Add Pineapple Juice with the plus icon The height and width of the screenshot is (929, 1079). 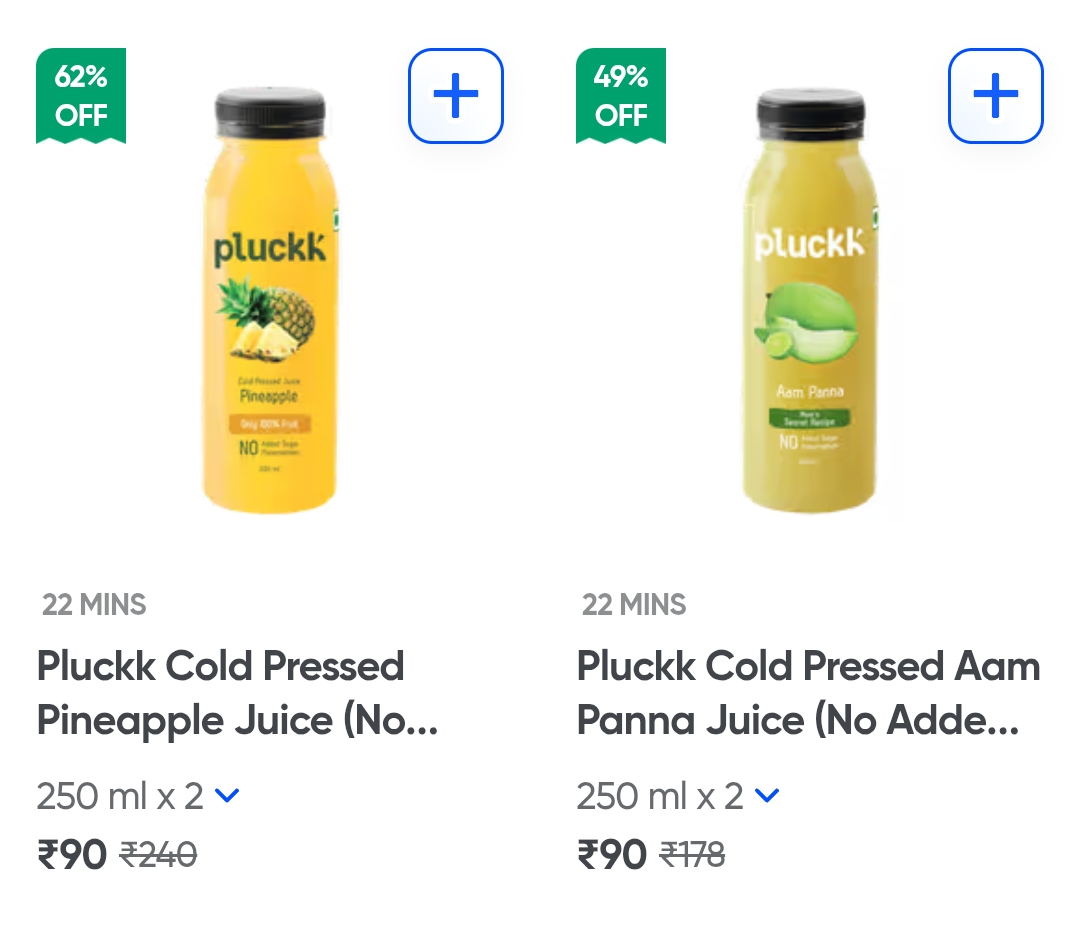point(455,96)
